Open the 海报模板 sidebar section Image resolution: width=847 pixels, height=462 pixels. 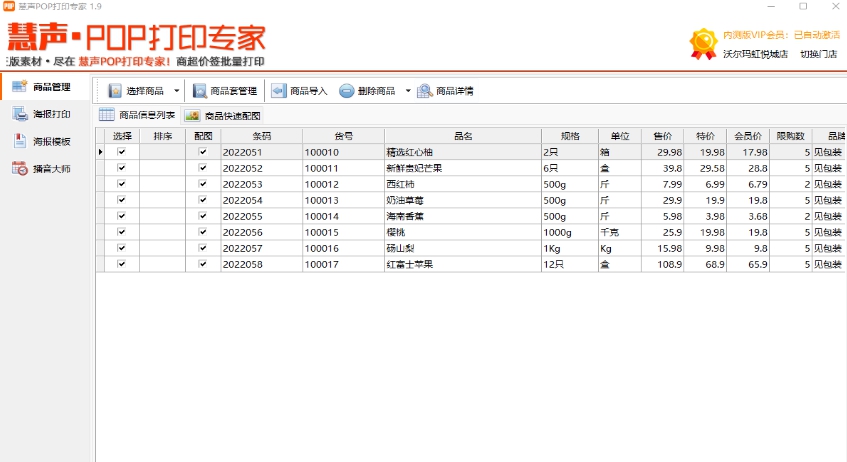(44, 142)
